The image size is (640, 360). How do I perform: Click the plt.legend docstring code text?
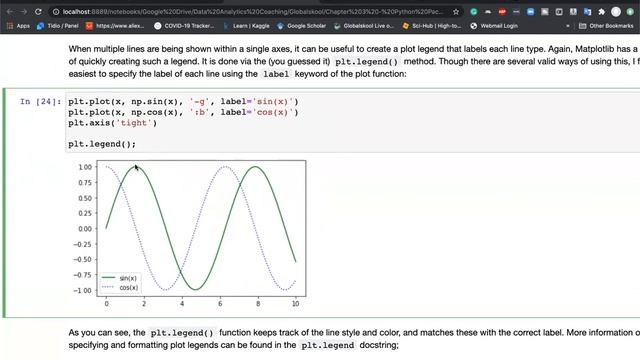pyautogui.click(x=327, y=345)
